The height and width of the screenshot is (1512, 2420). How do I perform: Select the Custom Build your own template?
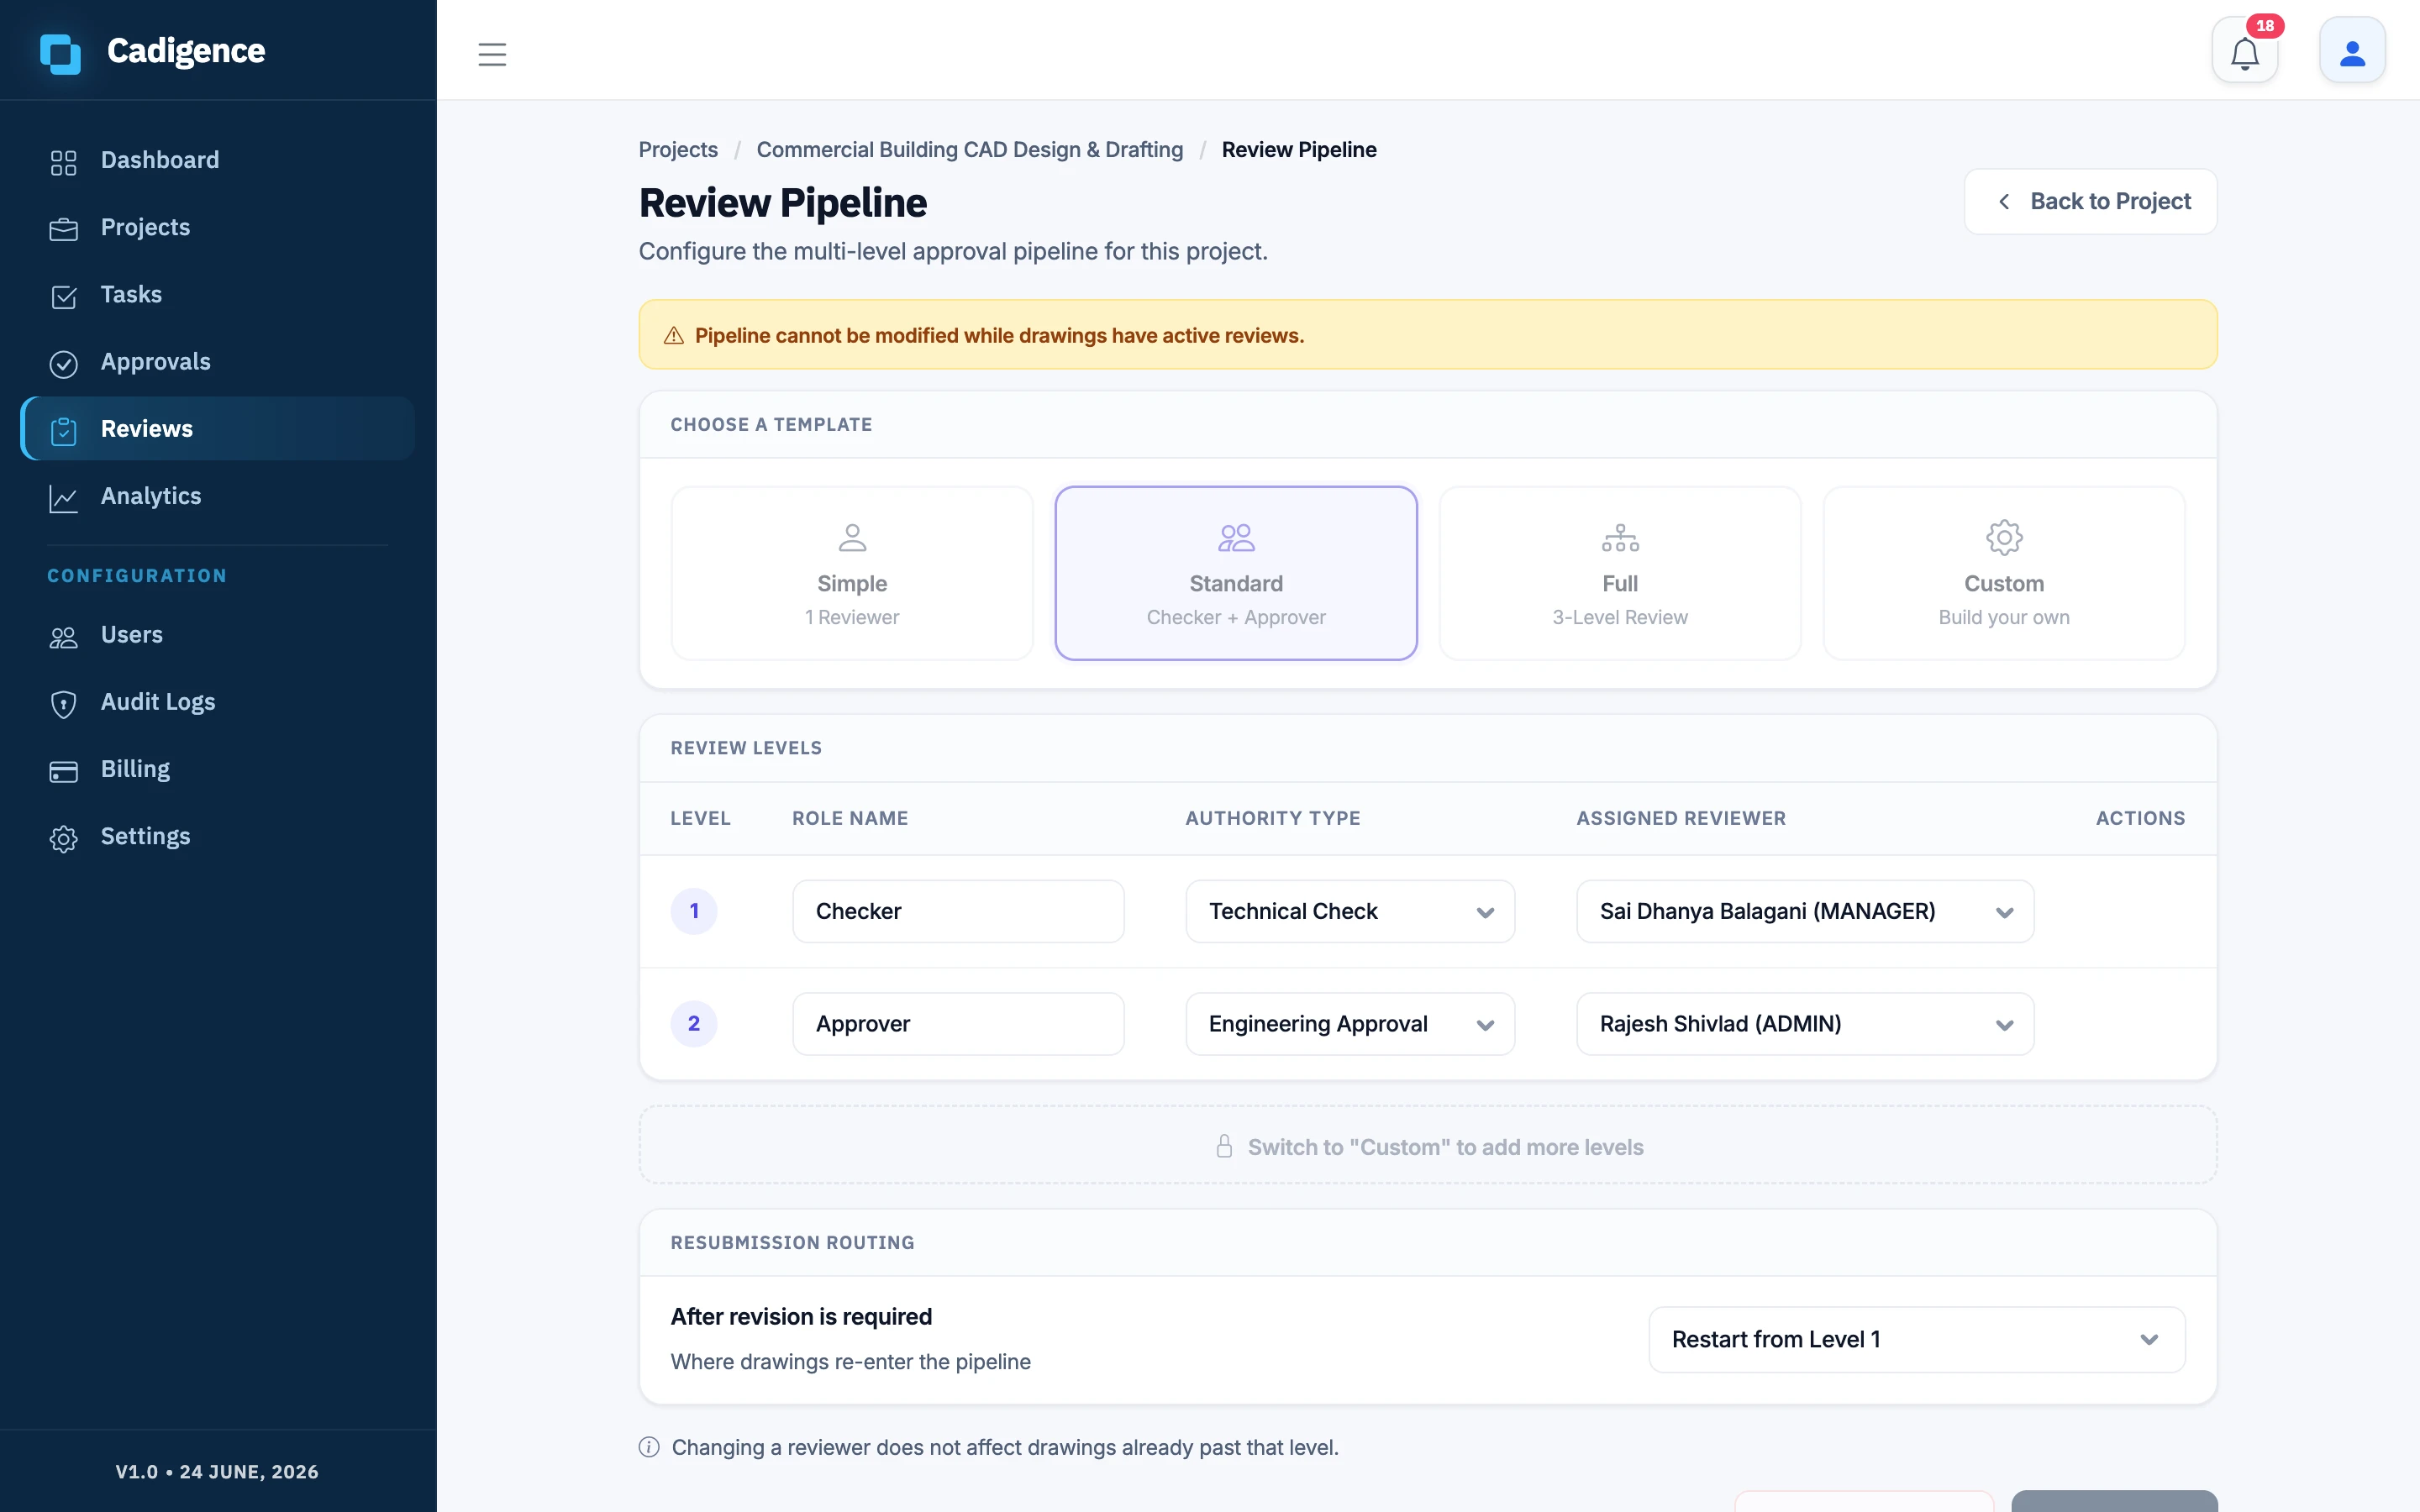2004,573
